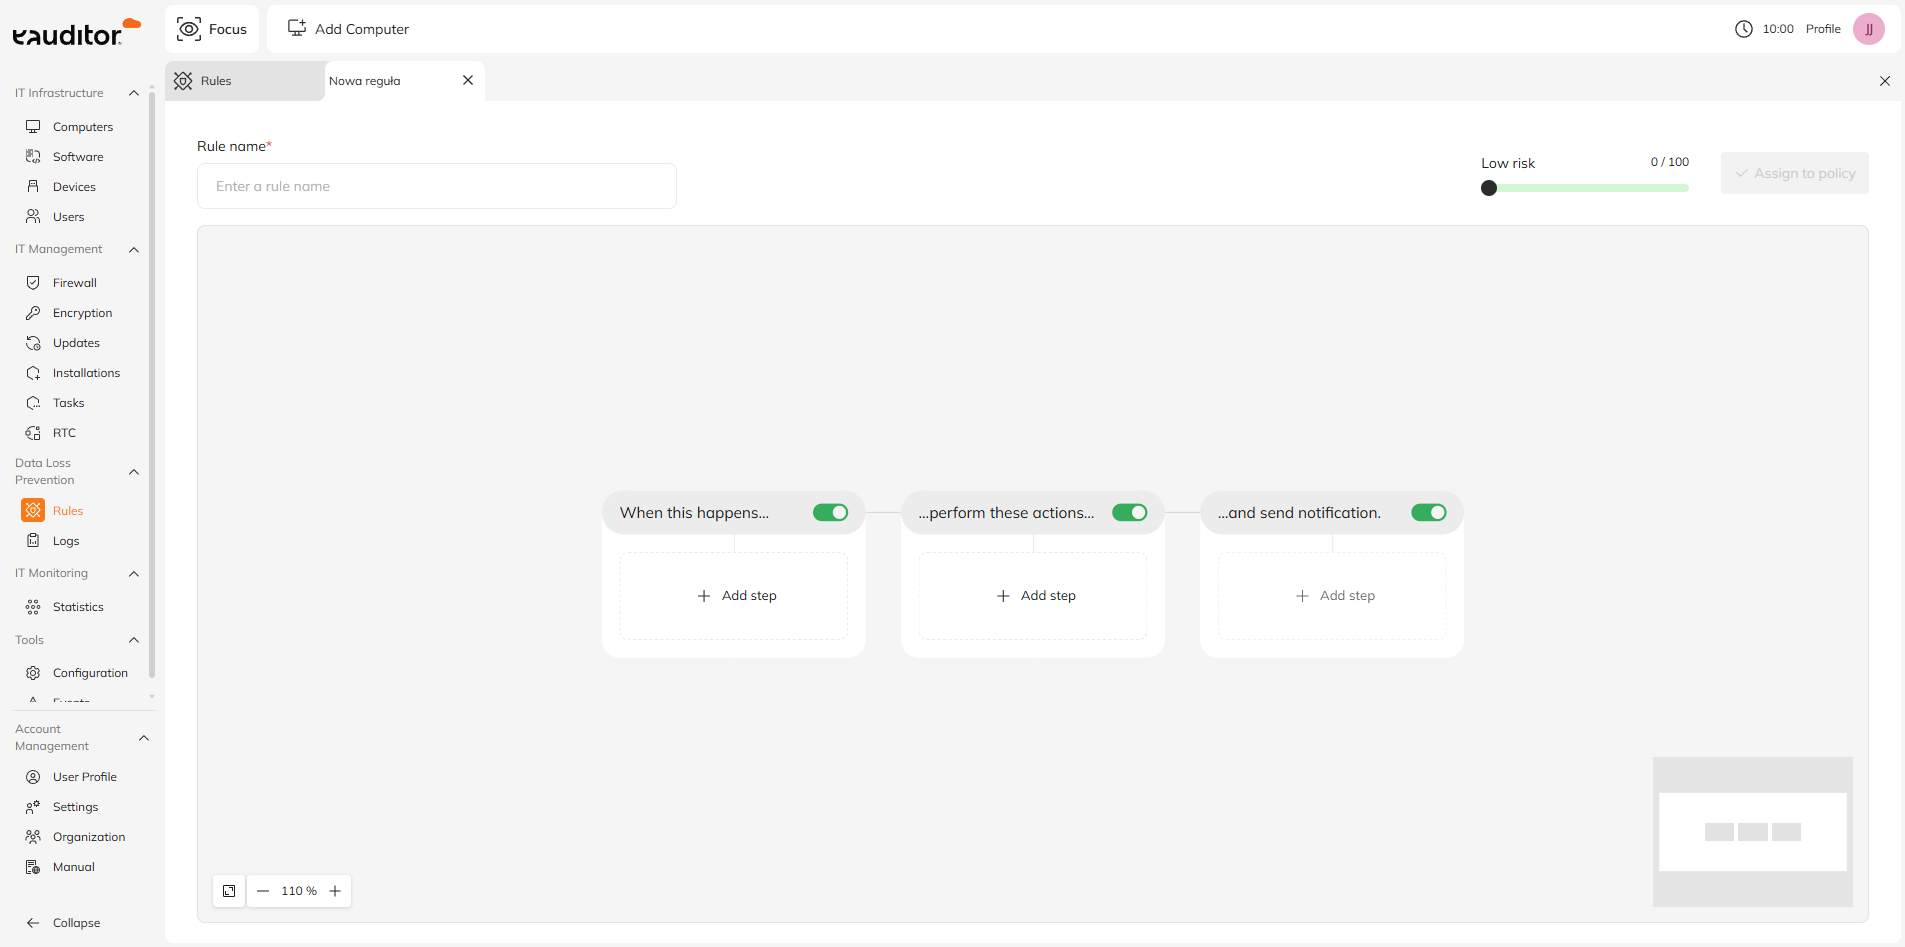Screen dimensions: 1905x947
Task: Switch to the Rules tab
Action: [216, 81]
